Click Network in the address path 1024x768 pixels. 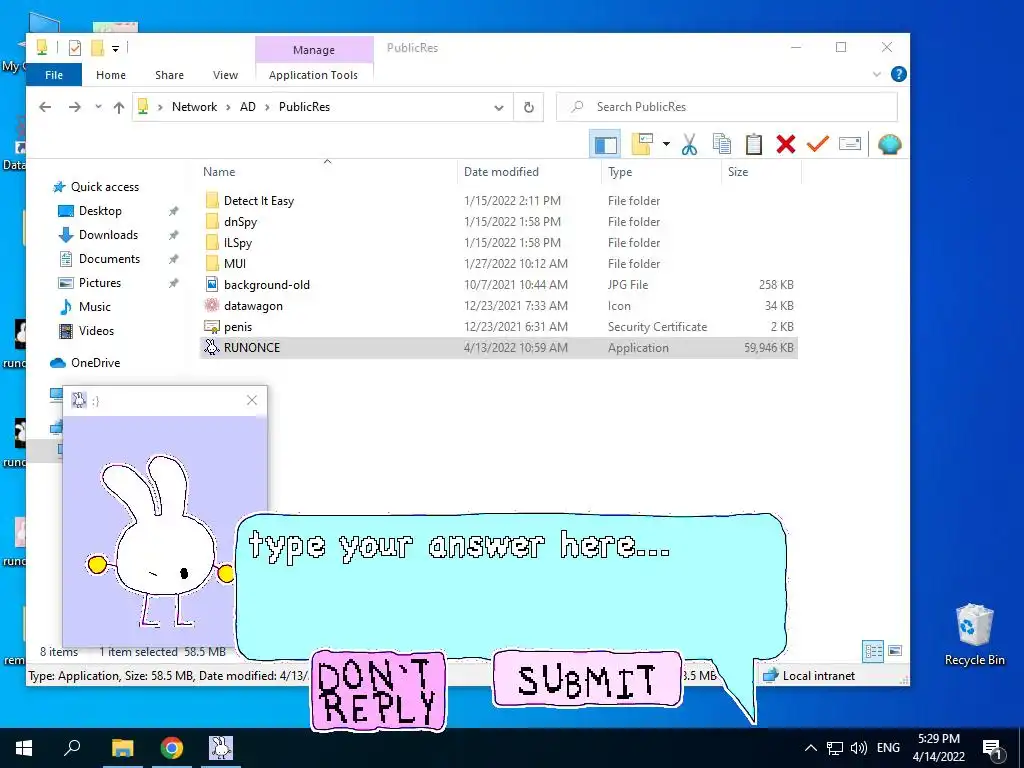(x=194, y=107)
